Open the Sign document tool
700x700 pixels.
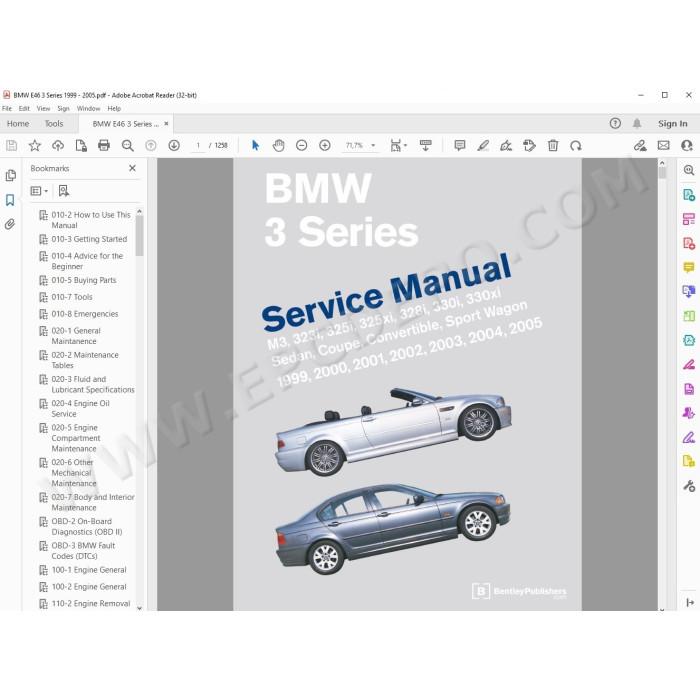[506, 146]
